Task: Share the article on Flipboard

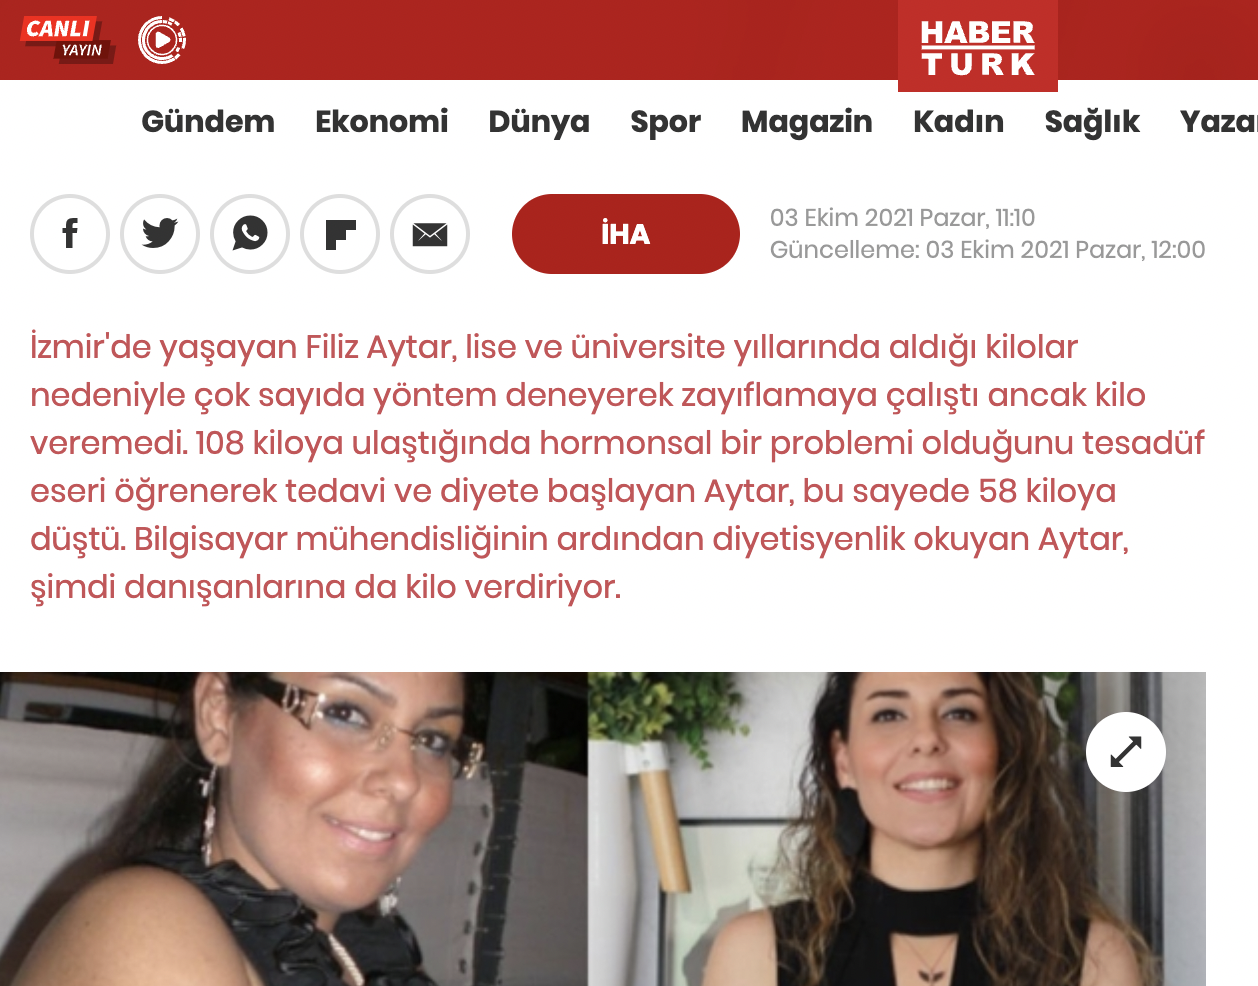Action: 340,234
